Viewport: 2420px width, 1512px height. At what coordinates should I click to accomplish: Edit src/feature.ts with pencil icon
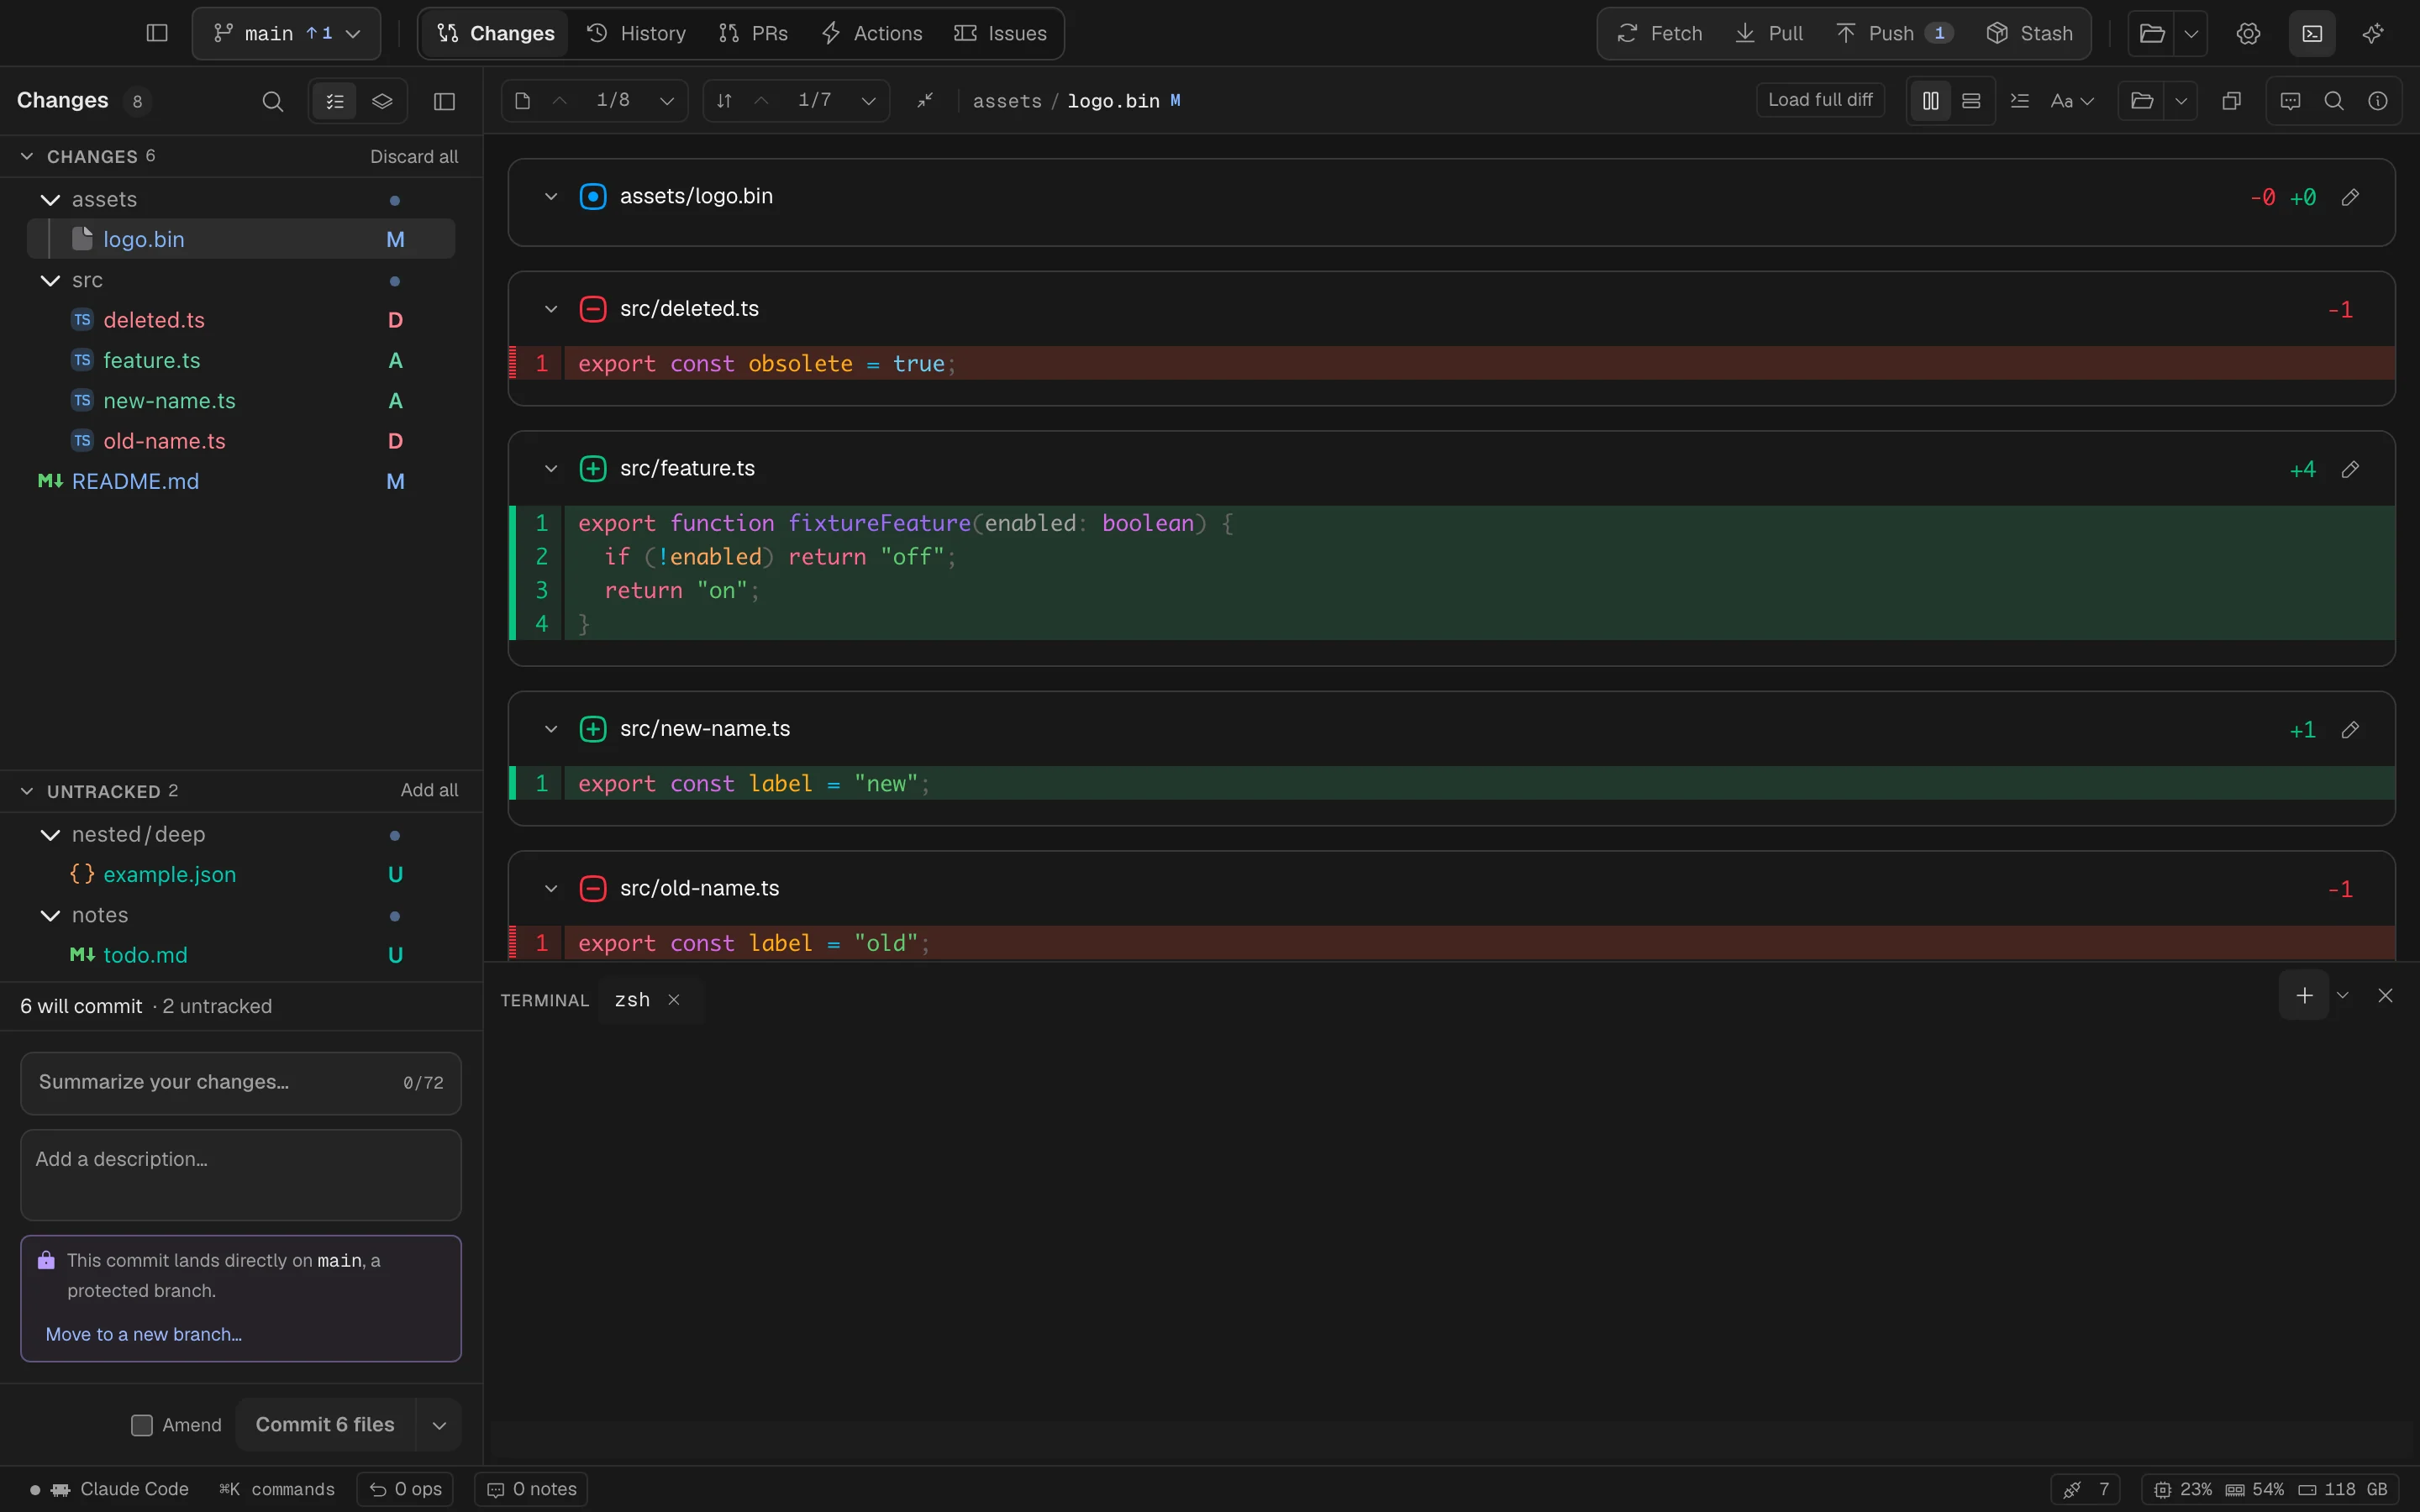[x=2350, y=469]
